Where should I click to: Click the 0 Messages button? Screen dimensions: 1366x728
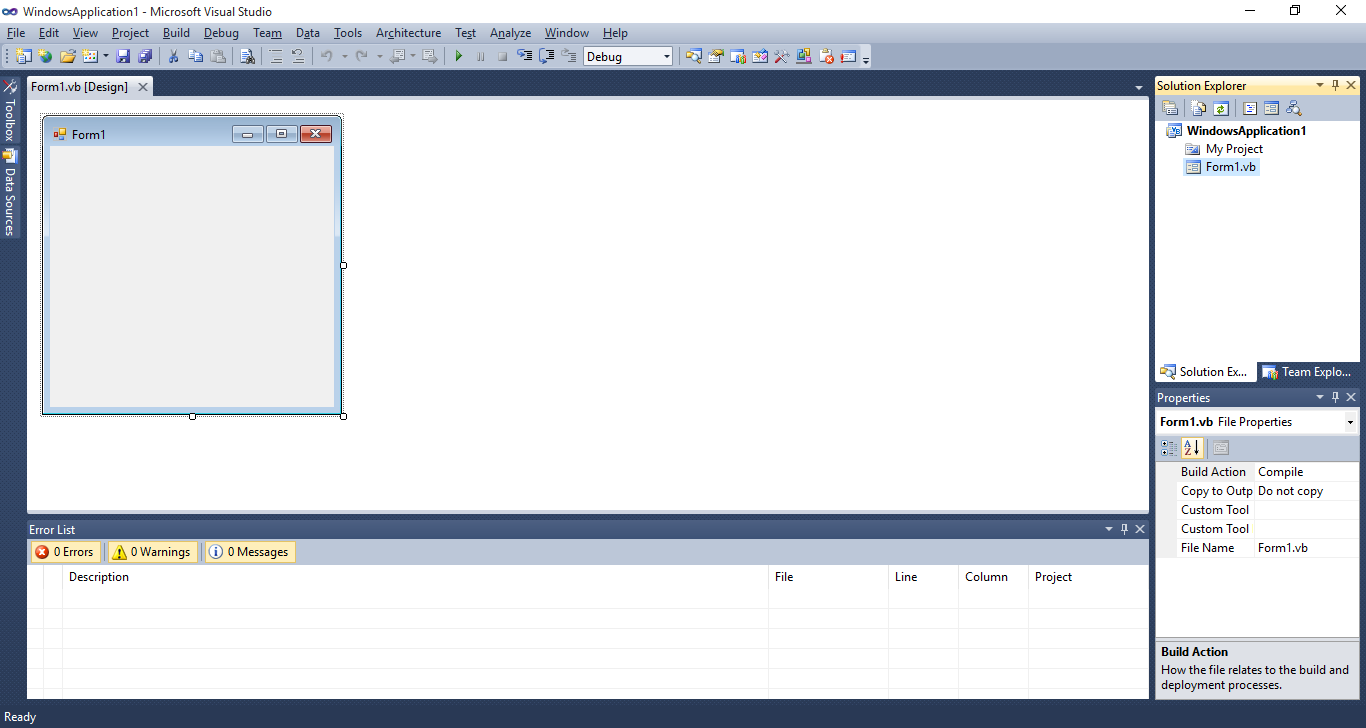tap(249, 551)
